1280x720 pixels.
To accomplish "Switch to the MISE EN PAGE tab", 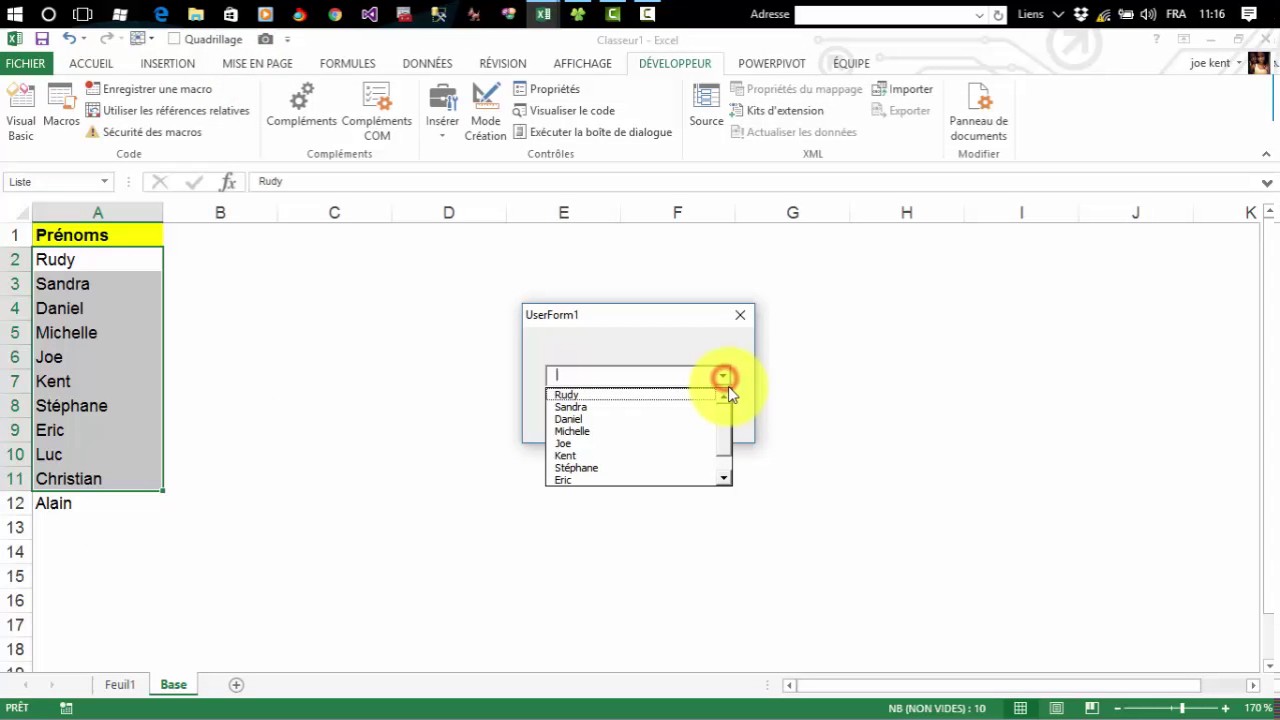I will pyautogui.click(x=257, y=63).
